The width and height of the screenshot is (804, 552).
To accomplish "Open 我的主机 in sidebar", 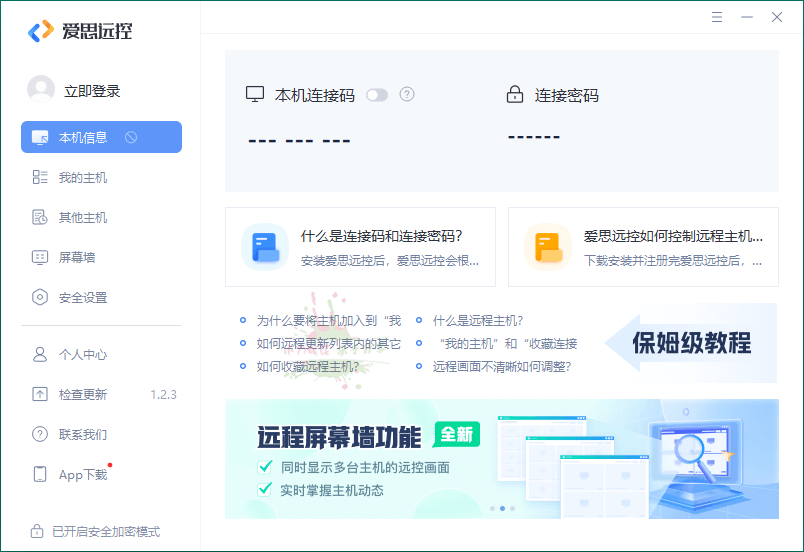I will point(82,178).
